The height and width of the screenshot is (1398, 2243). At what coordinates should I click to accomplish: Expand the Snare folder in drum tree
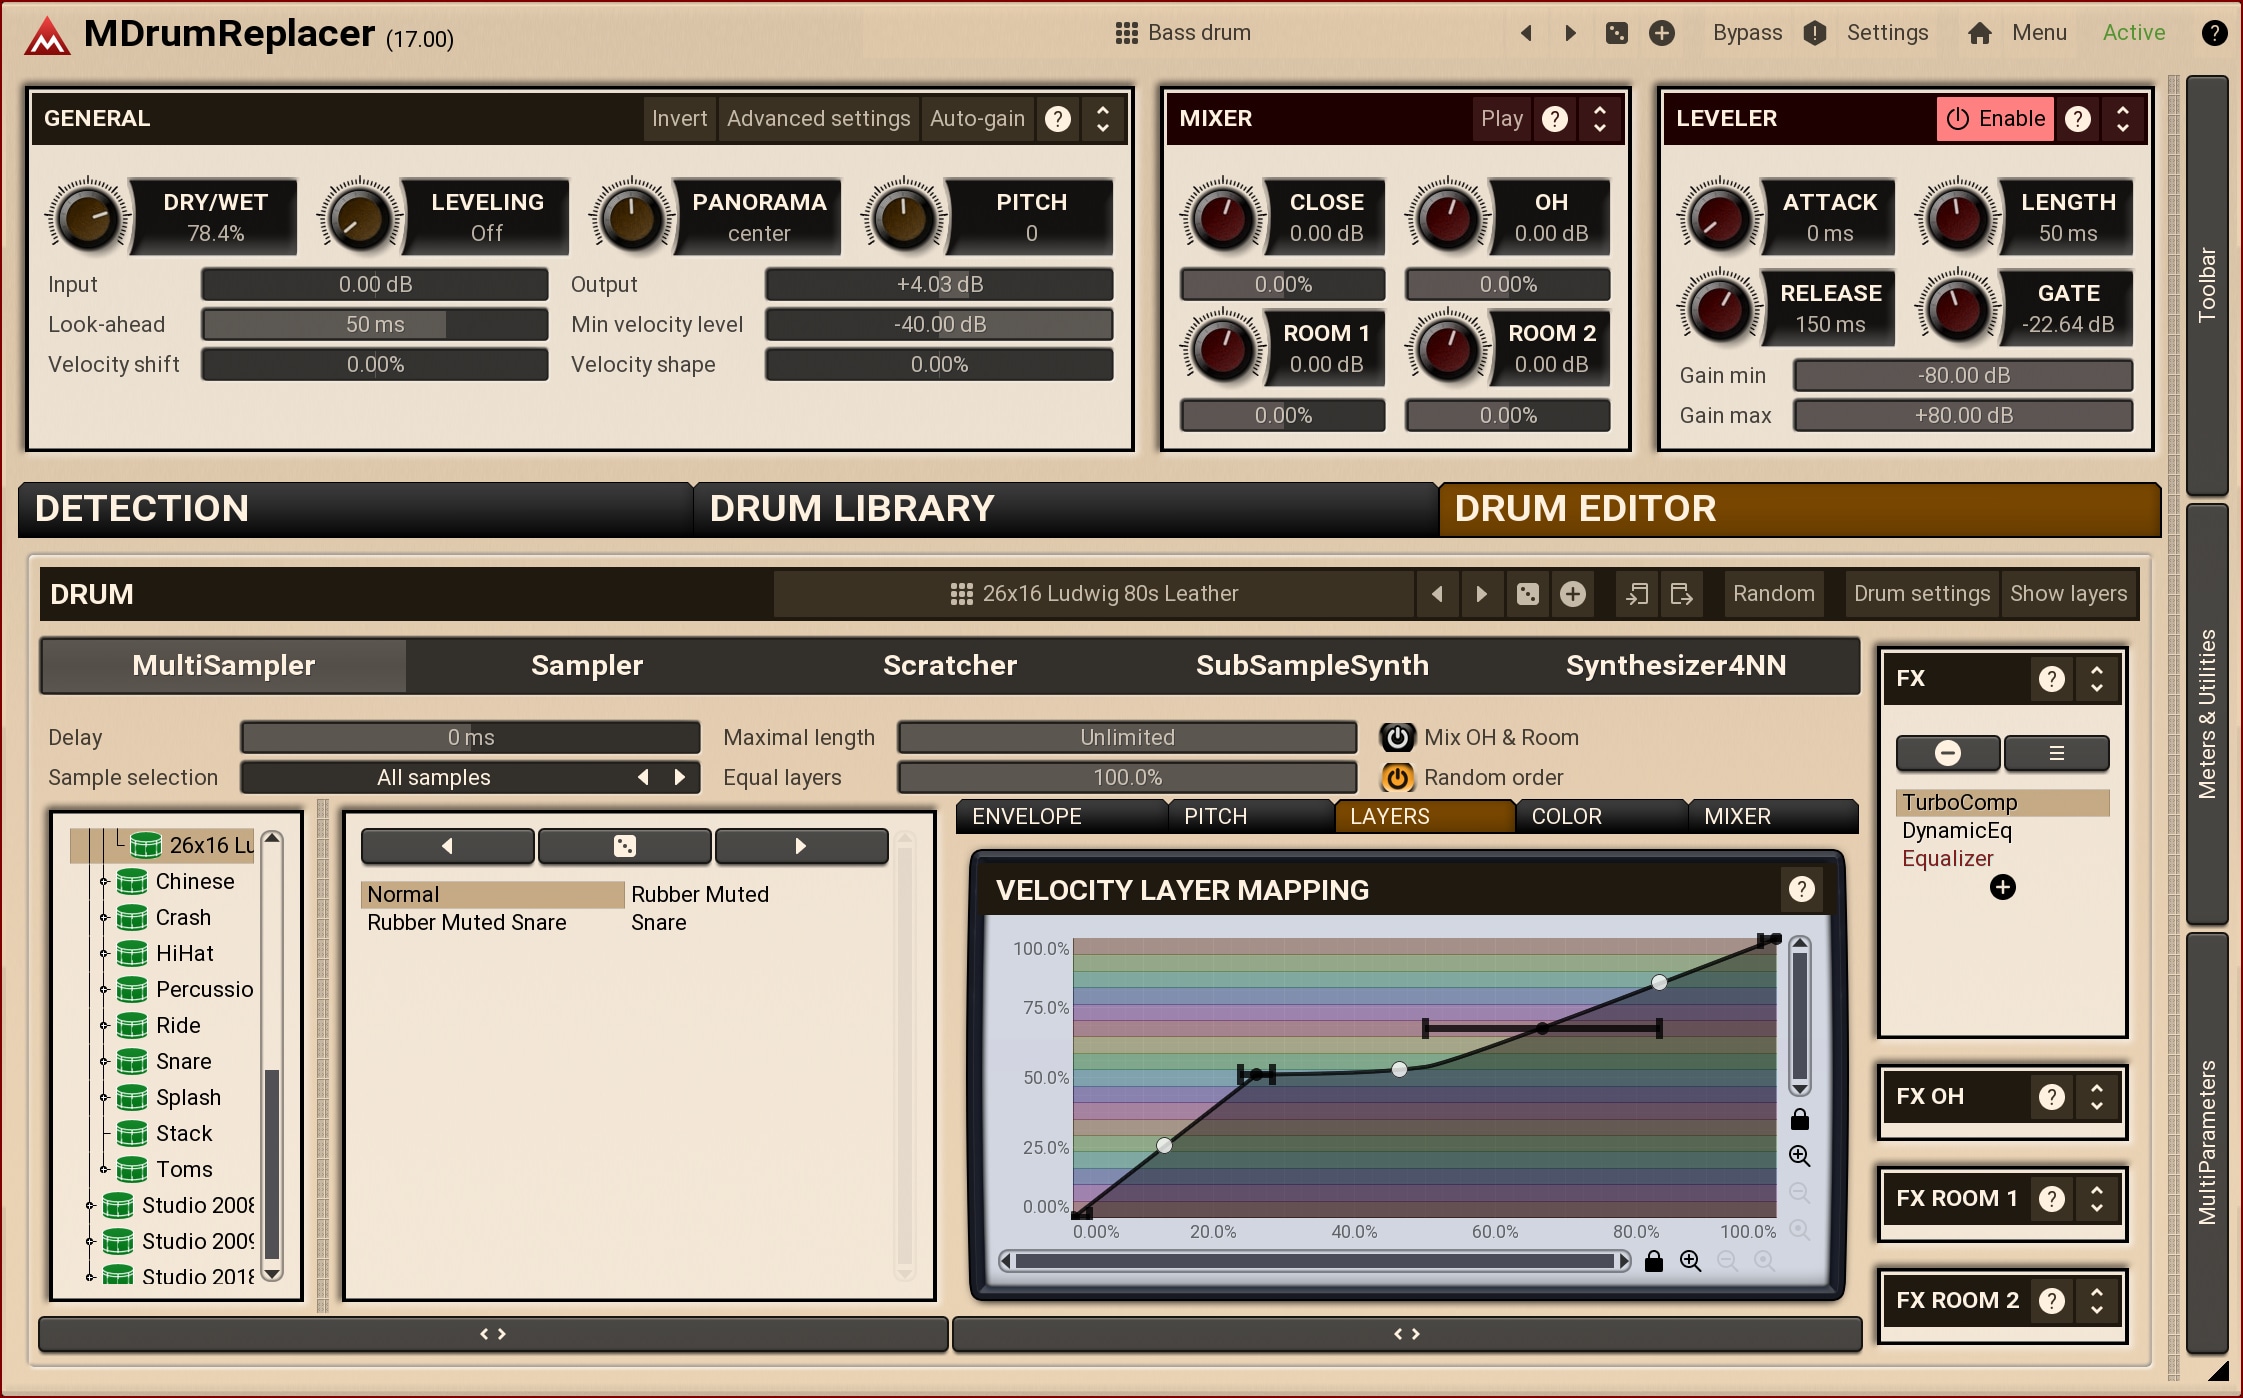tap(104, 1061)
